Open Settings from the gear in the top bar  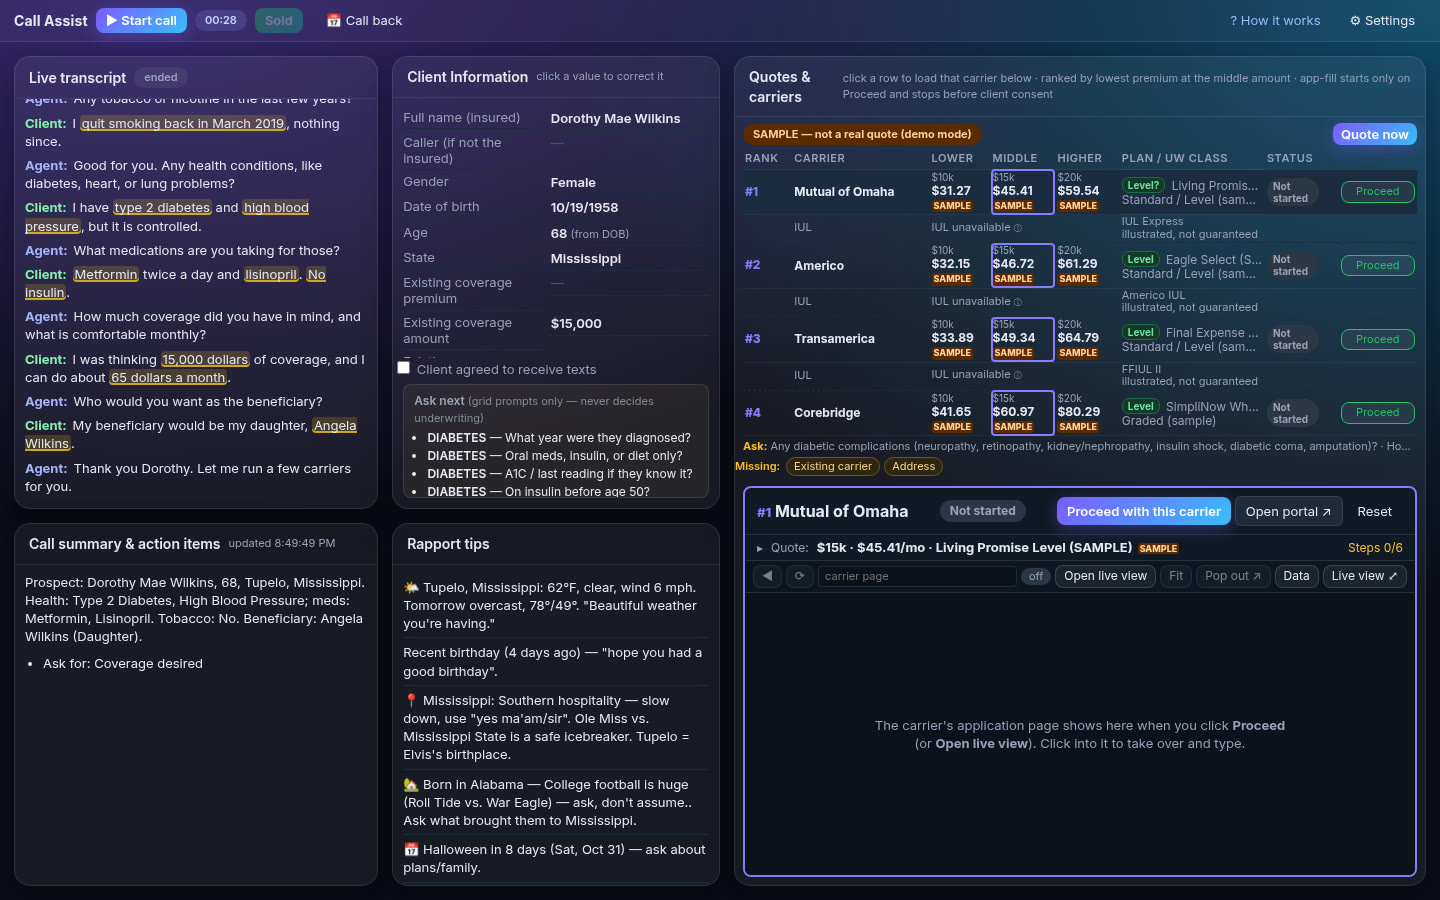tap(1382, 20)
